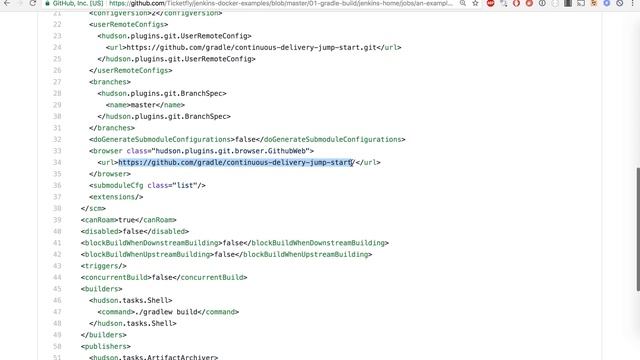The height and width of the screenshot is (360, 640).
Task: Click the 'triggers/' tag on line 43
Action: [104, 266]
